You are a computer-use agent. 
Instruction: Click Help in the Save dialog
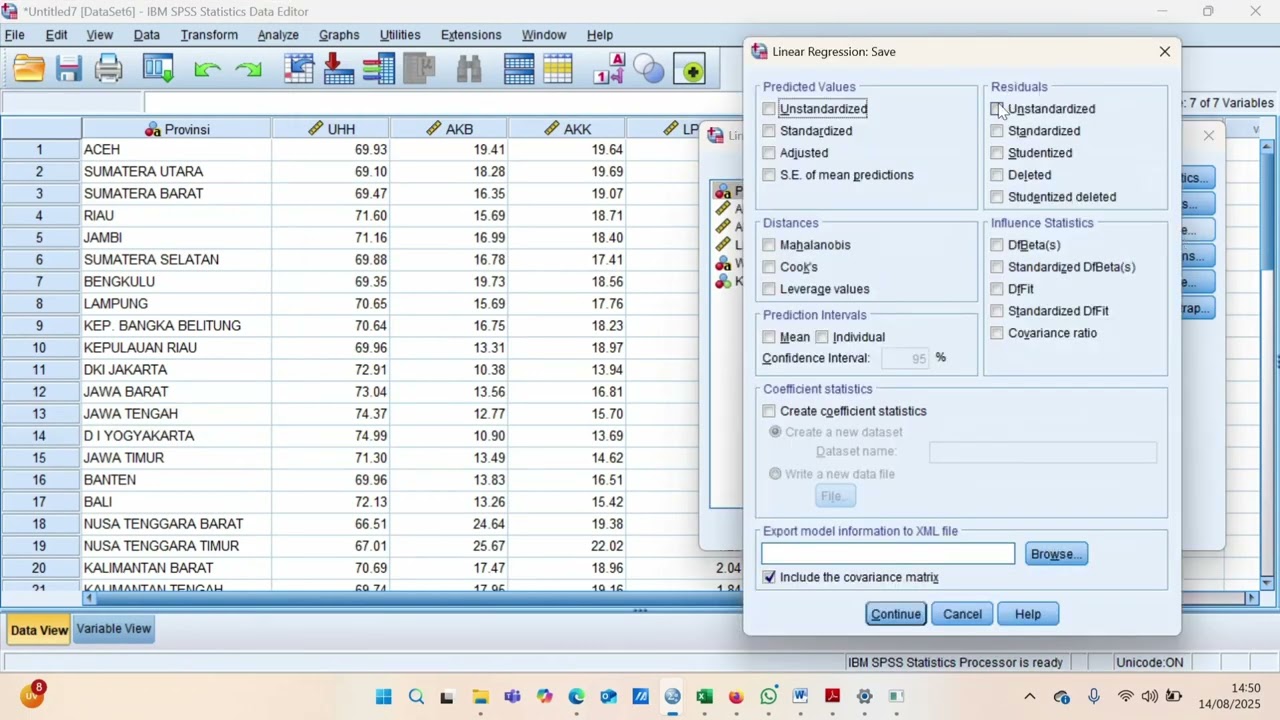[1028, 614]
